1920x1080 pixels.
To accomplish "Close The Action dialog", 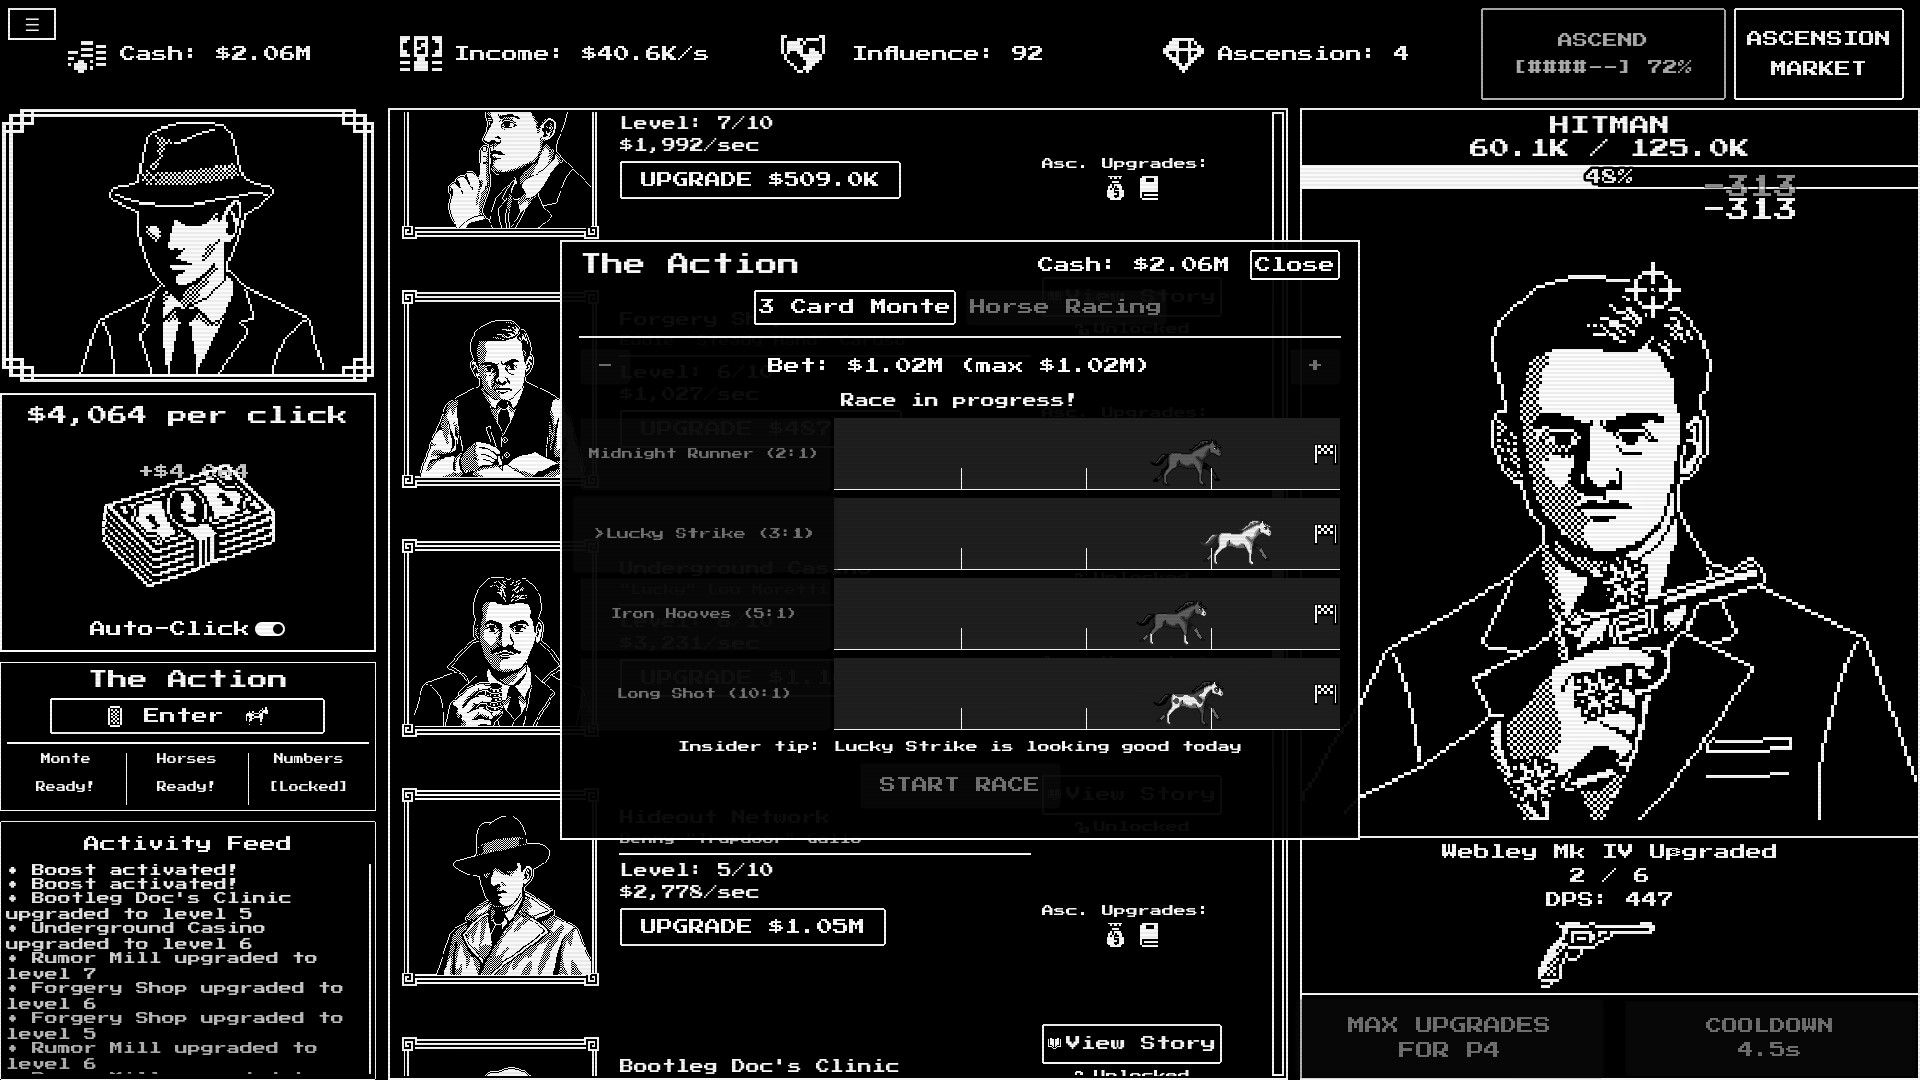I will (1294, 265).
